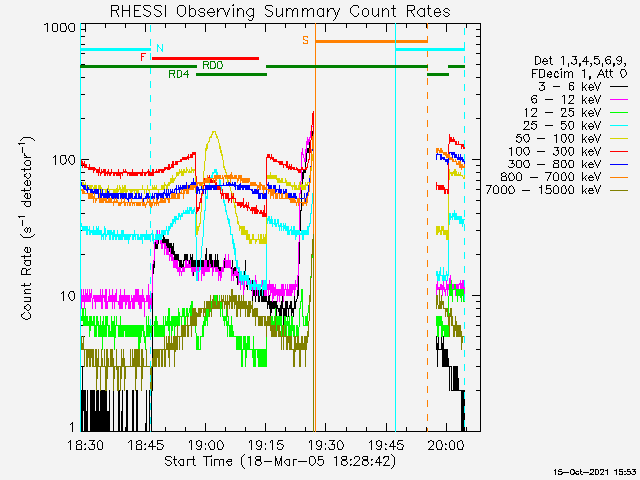The image size is (640, 480).
Task: Click the 10 y-axis tick label
Action: (69, 296)
